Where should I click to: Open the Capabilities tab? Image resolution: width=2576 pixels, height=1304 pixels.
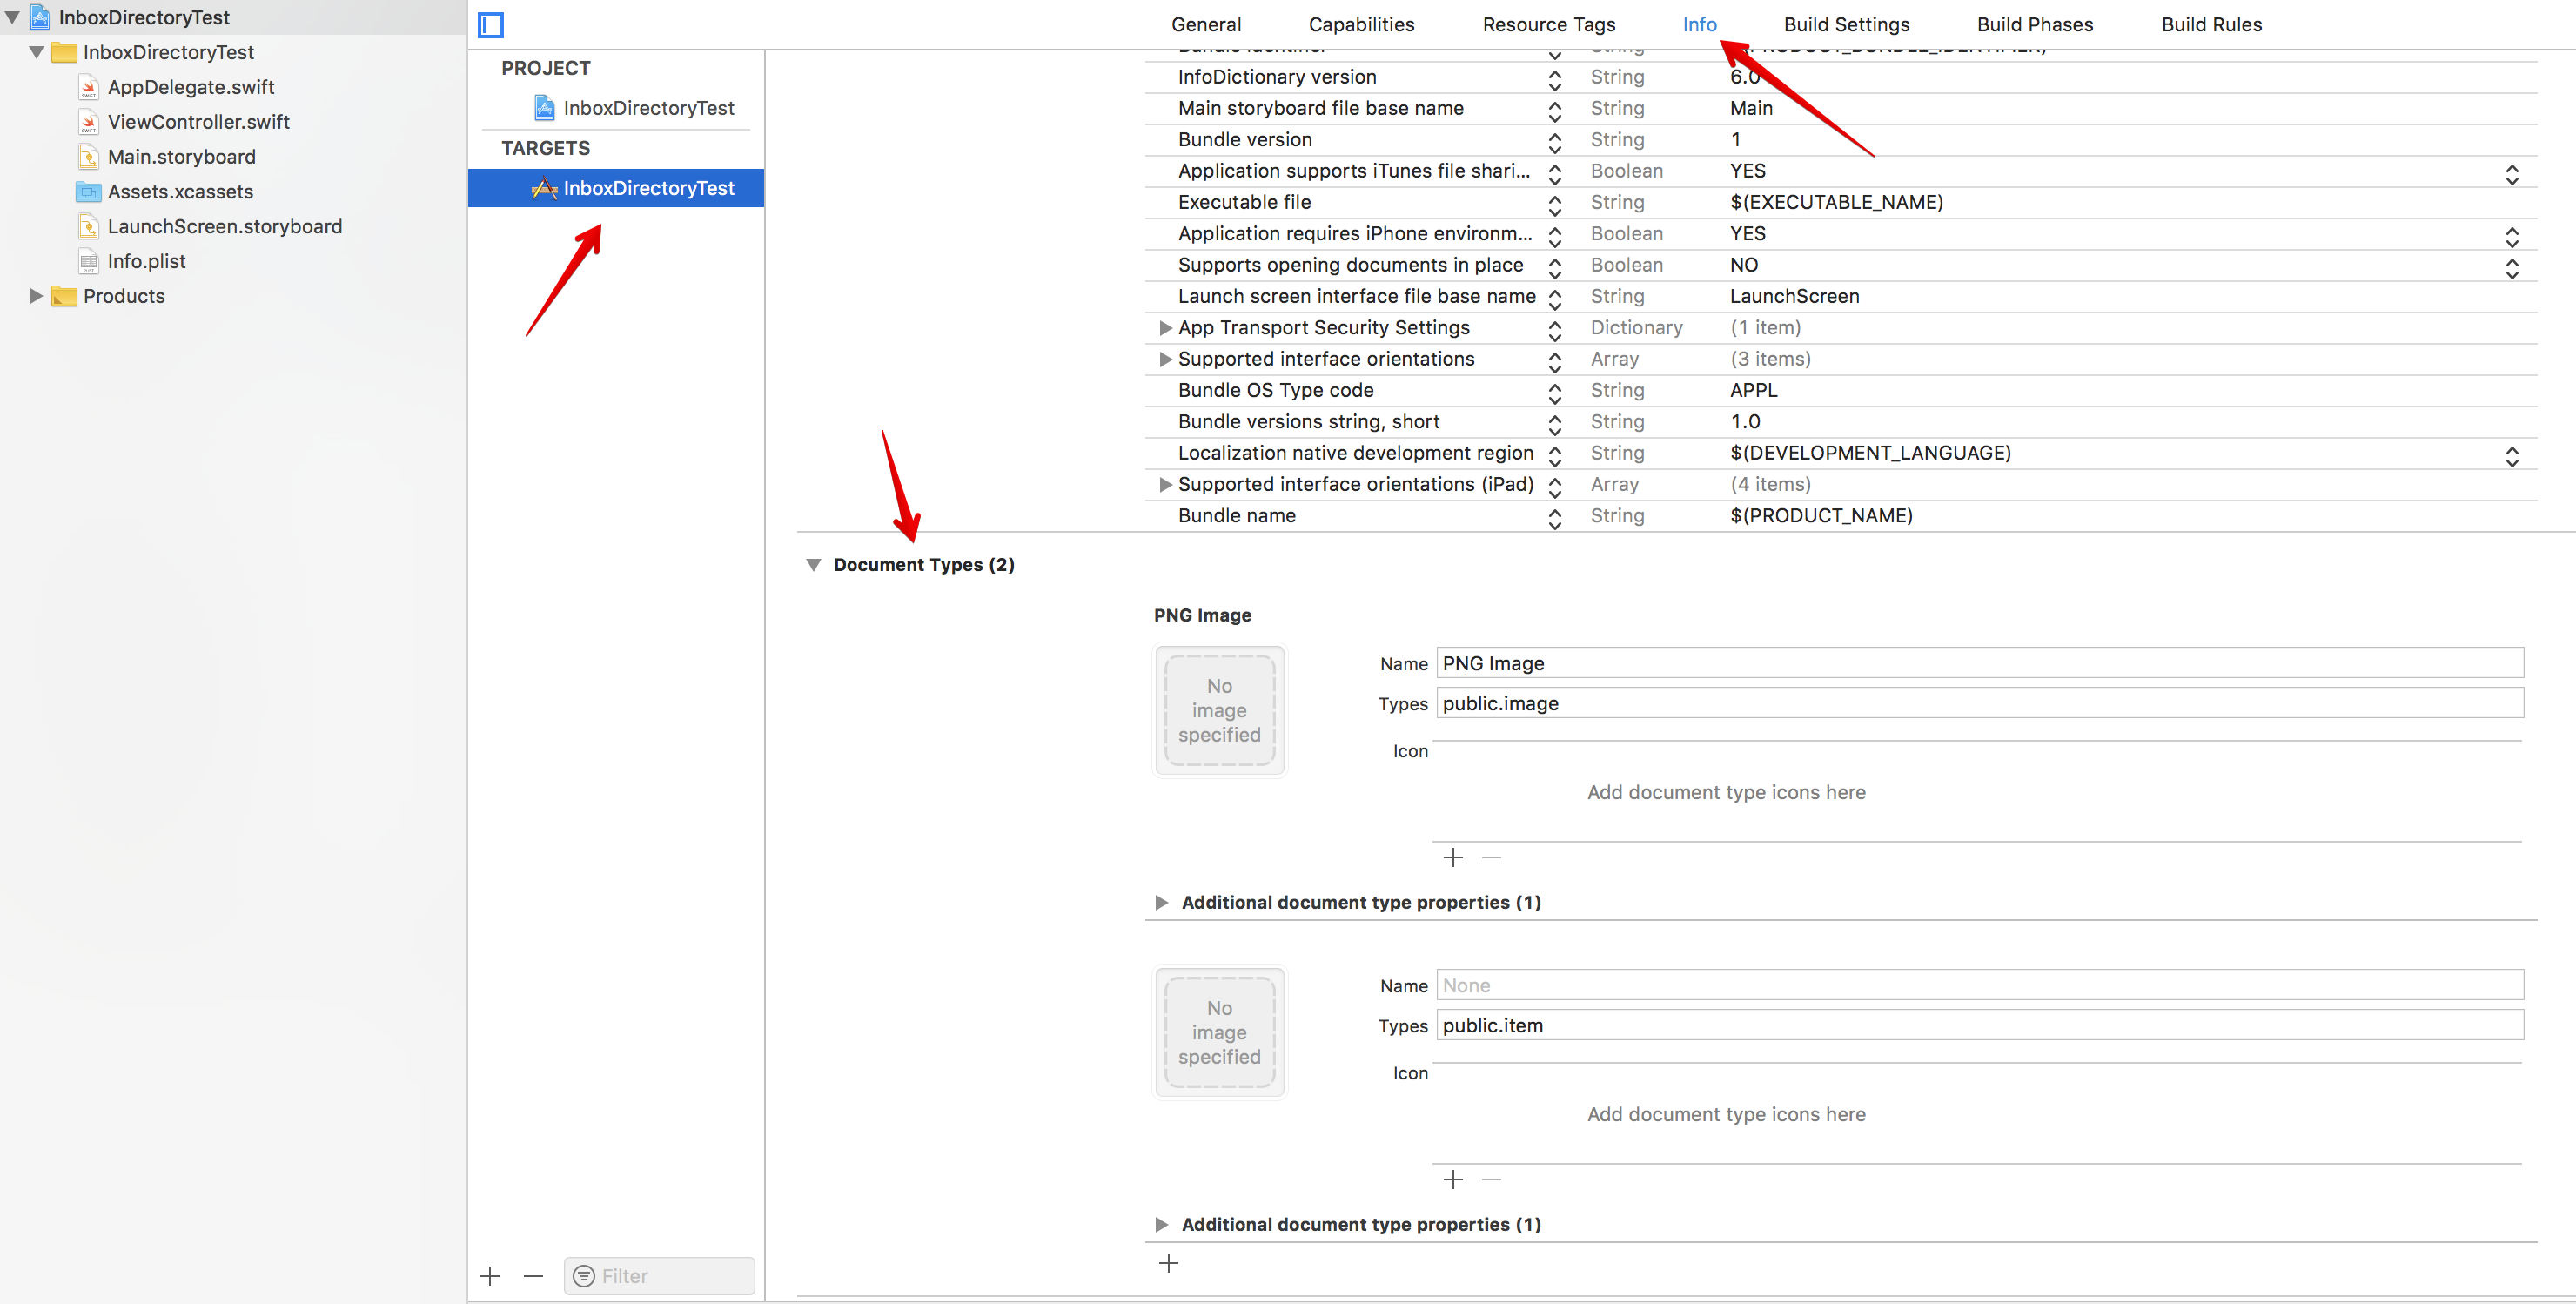[x=1361, y=25]
